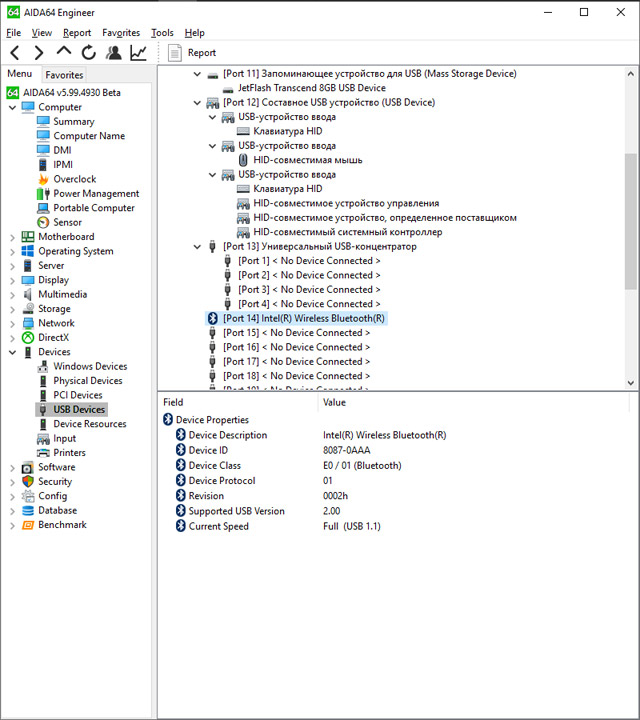Click the device list scrollbar down arrow
This screenshot has height=720, width=640.
[x=631, y=382]
